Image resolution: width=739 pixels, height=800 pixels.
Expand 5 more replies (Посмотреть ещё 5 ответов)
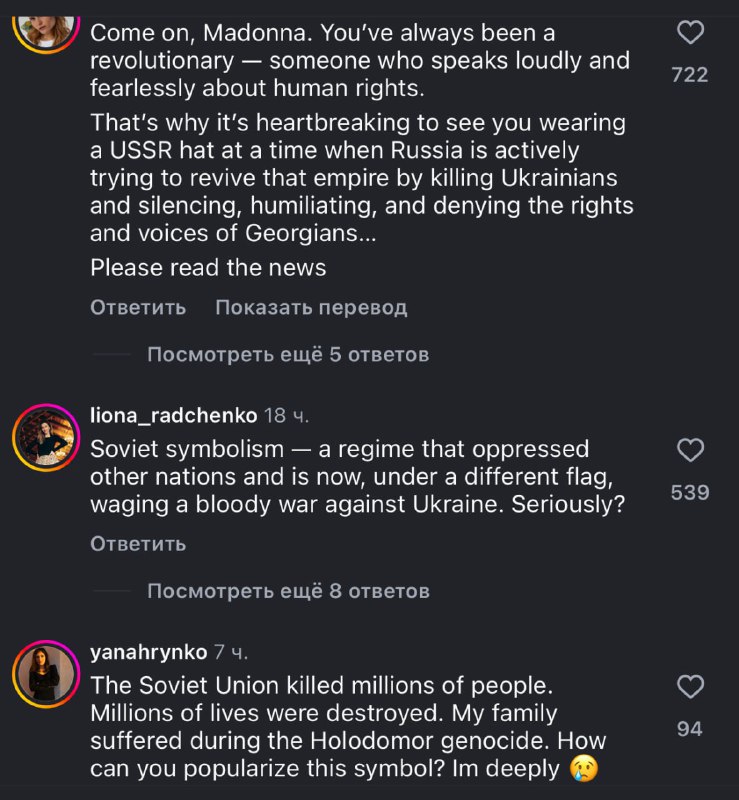(x=288, y=354)
